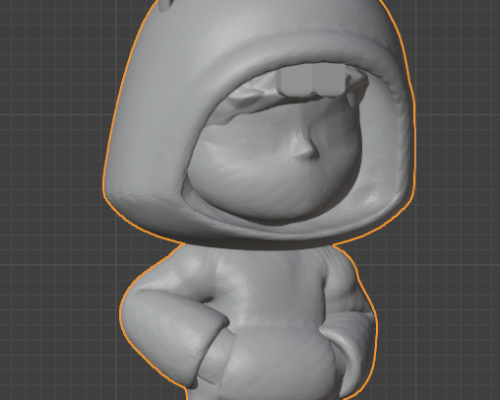
Task: Click the right front tooth of the hood
Action: [329, 80]
